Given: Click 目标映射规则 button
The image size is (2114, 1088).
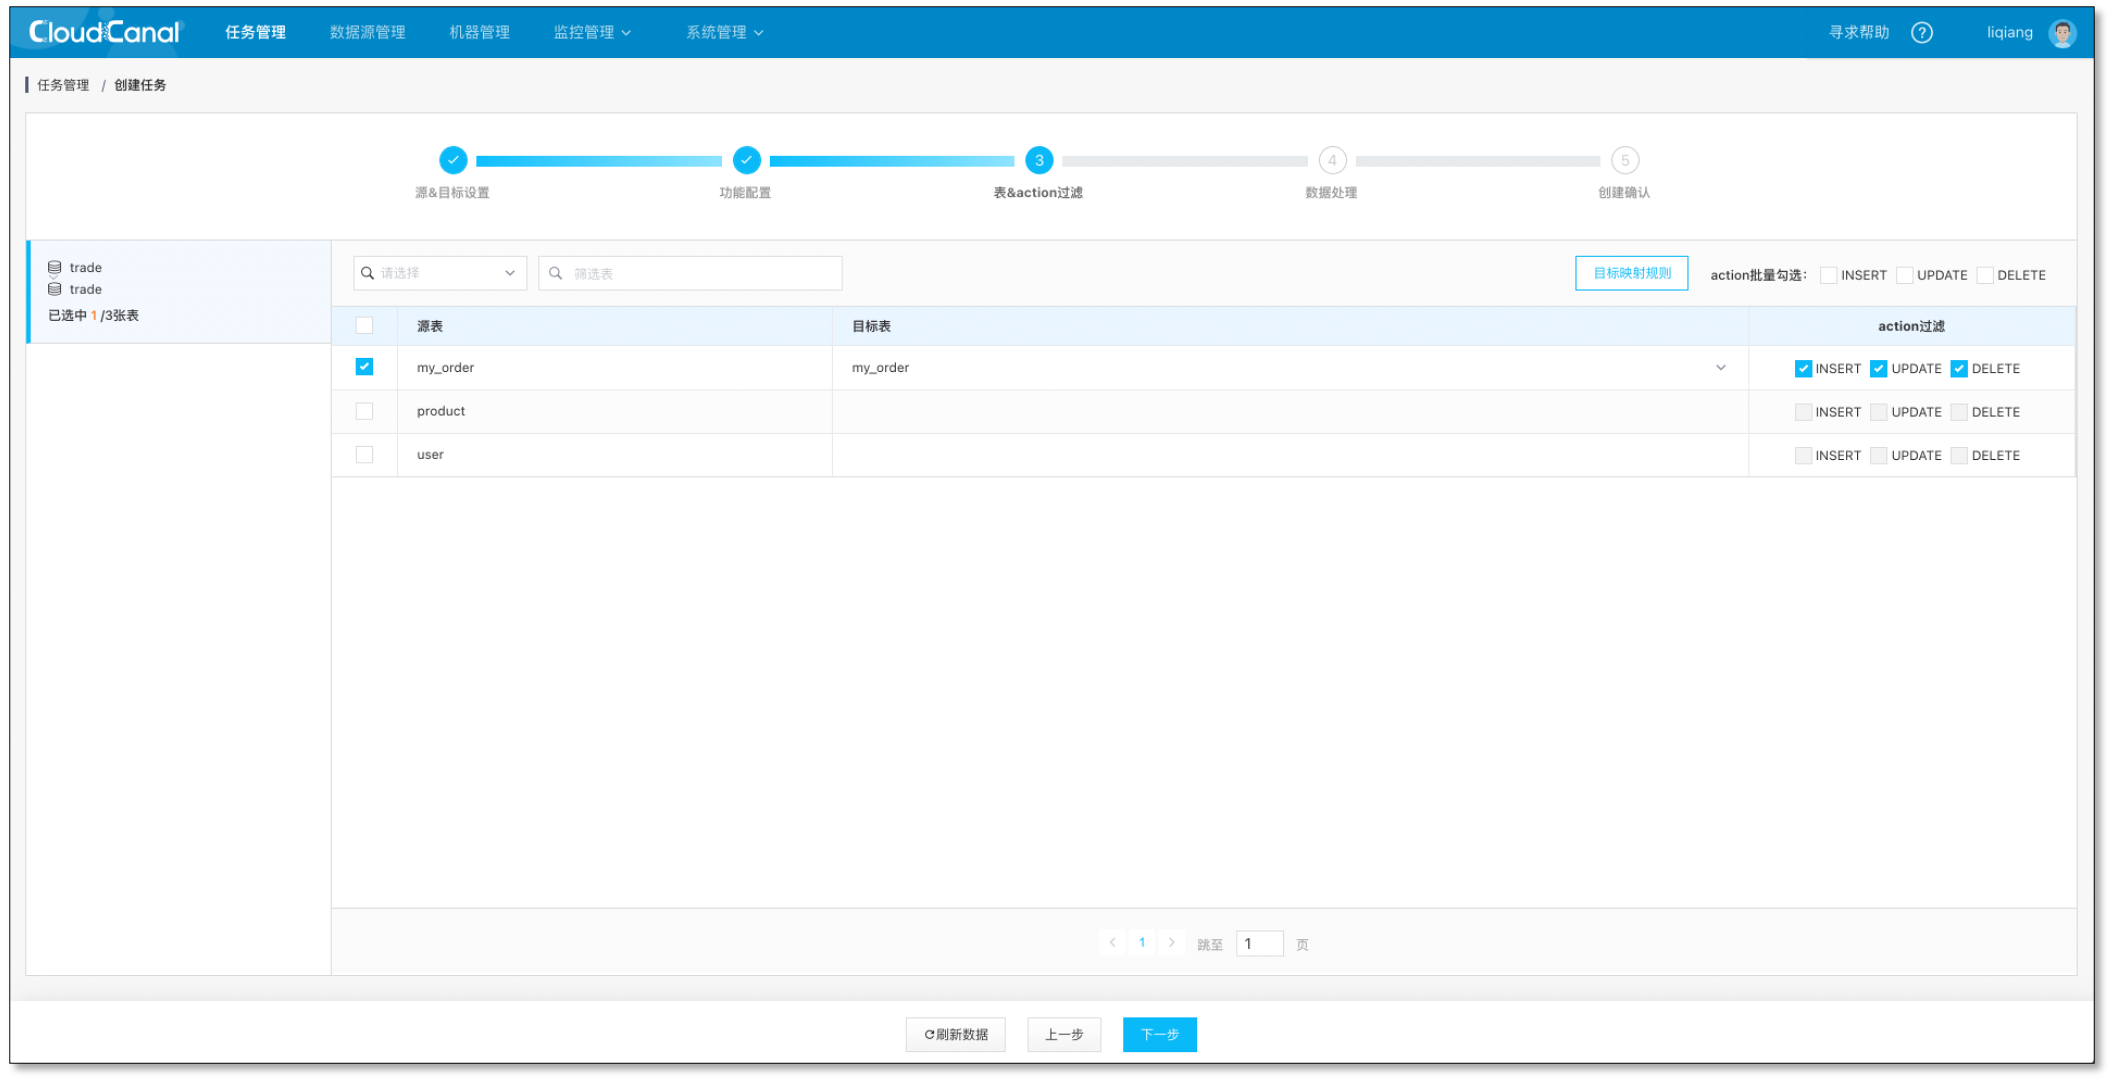Looking at the screenshot, I should click(x=1631, y=273).
